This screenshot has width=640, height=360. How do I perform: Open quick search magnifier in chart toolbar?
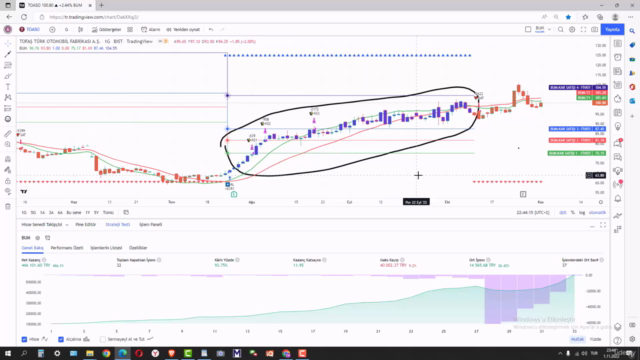[x=561, y=29]
